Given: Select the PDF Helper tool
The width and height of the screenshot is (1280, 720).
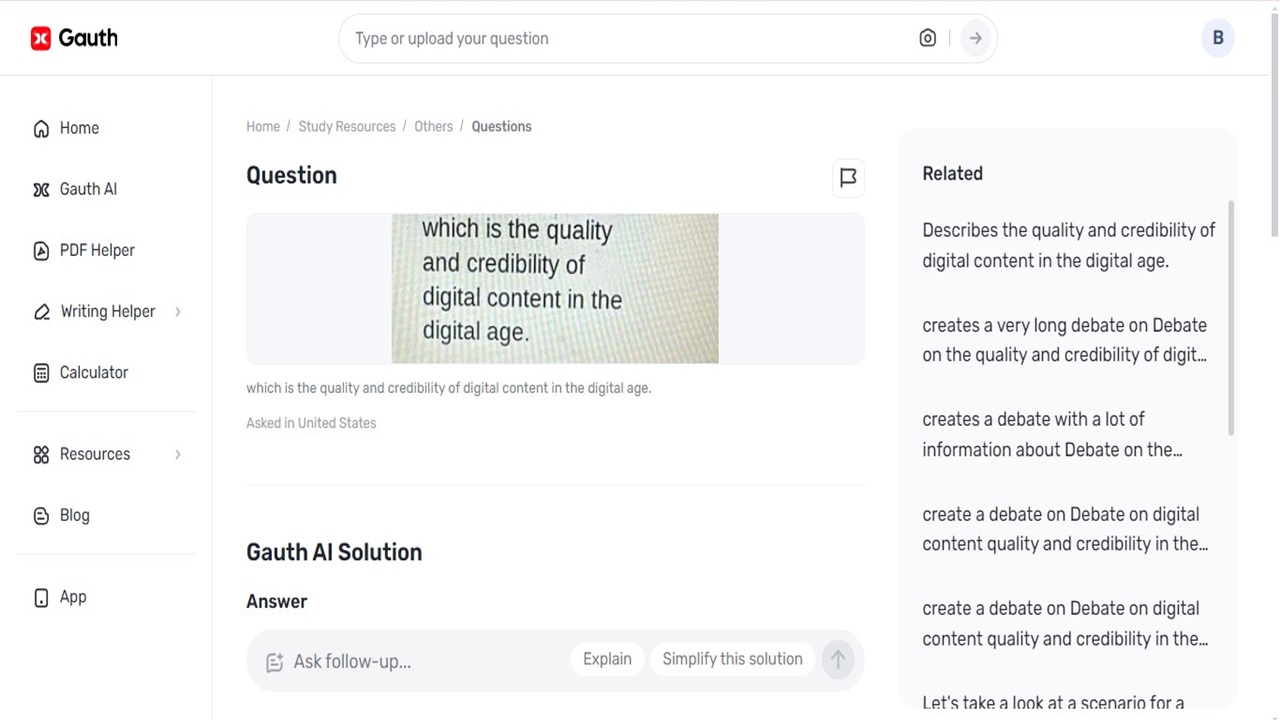Looking at the screenshot, I should tap(97, 250).
